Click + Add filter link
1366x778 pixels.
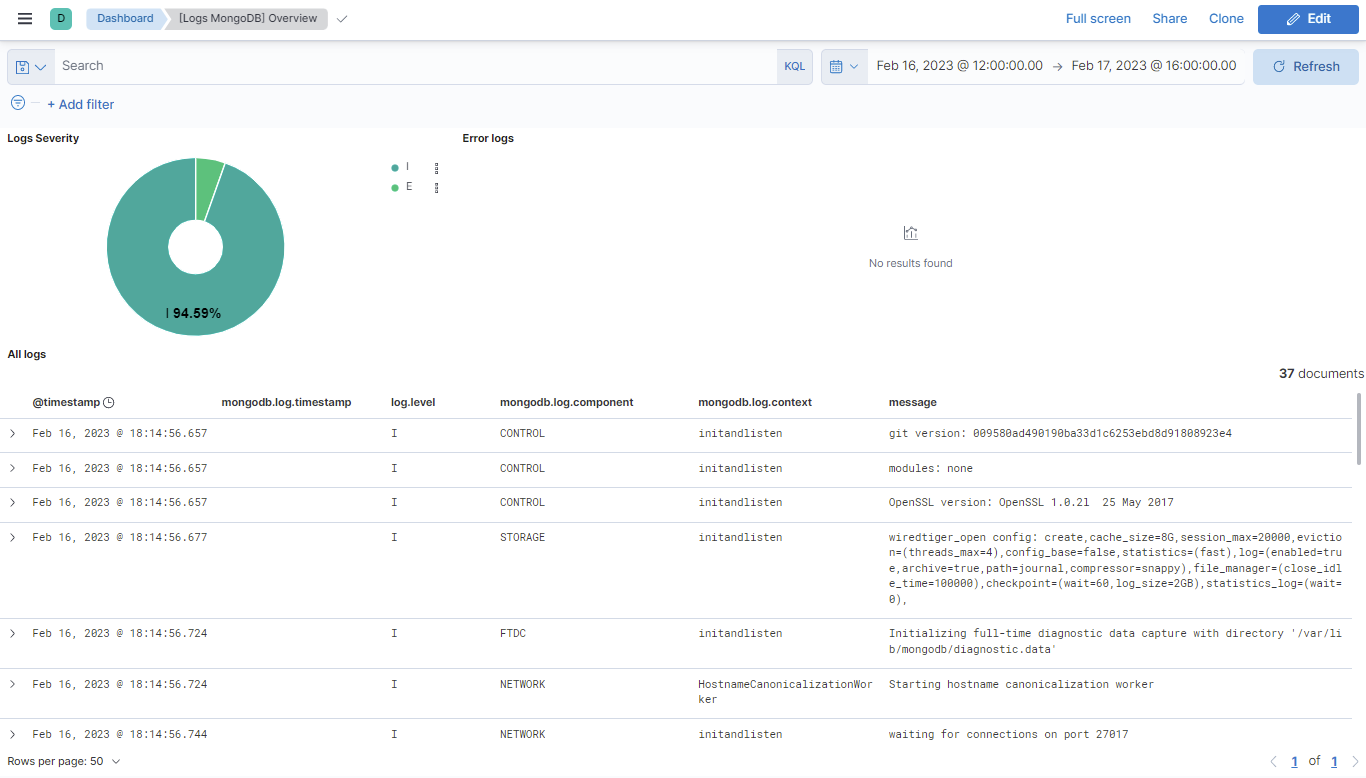coord(81,104)
